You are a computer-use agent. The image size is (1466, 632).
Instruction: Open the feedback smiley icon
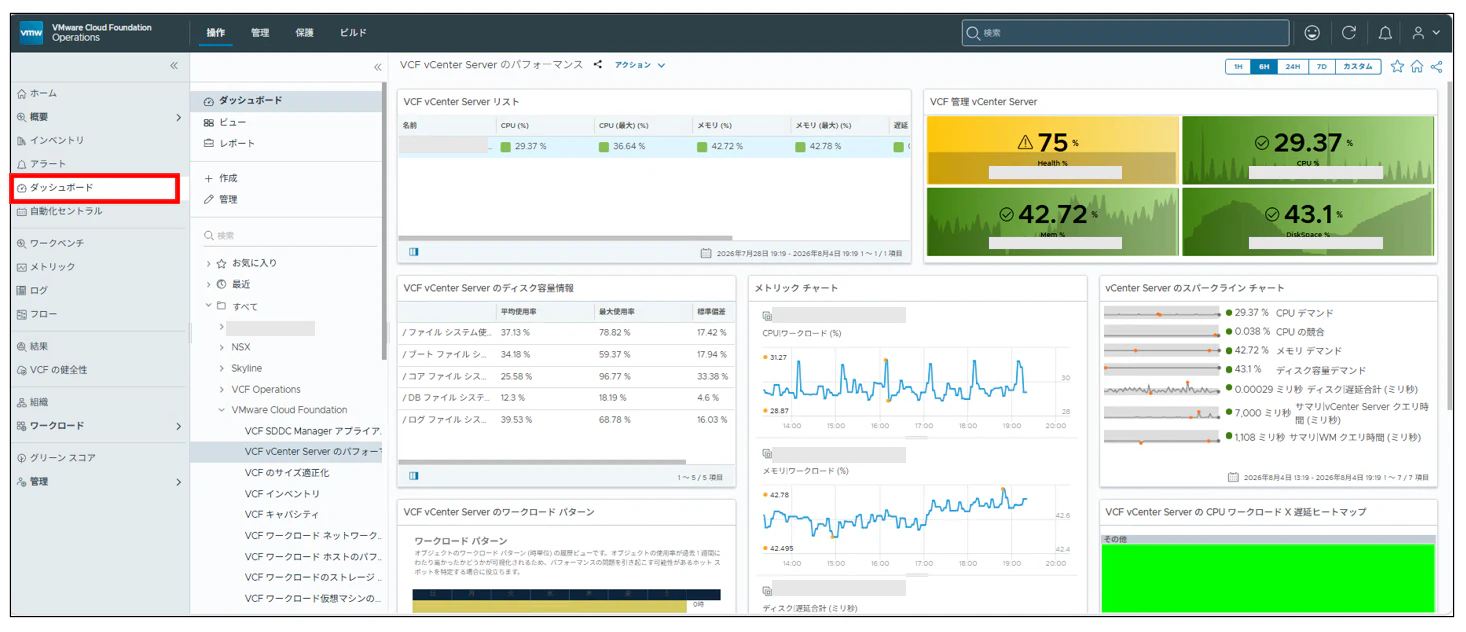[1312, 33]
